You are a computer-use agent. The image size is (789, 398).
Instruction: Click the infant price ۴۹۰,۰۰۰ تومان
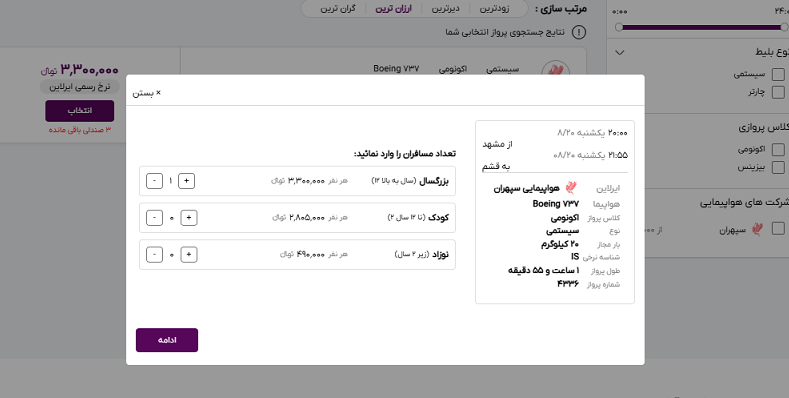tap(302, 255)
